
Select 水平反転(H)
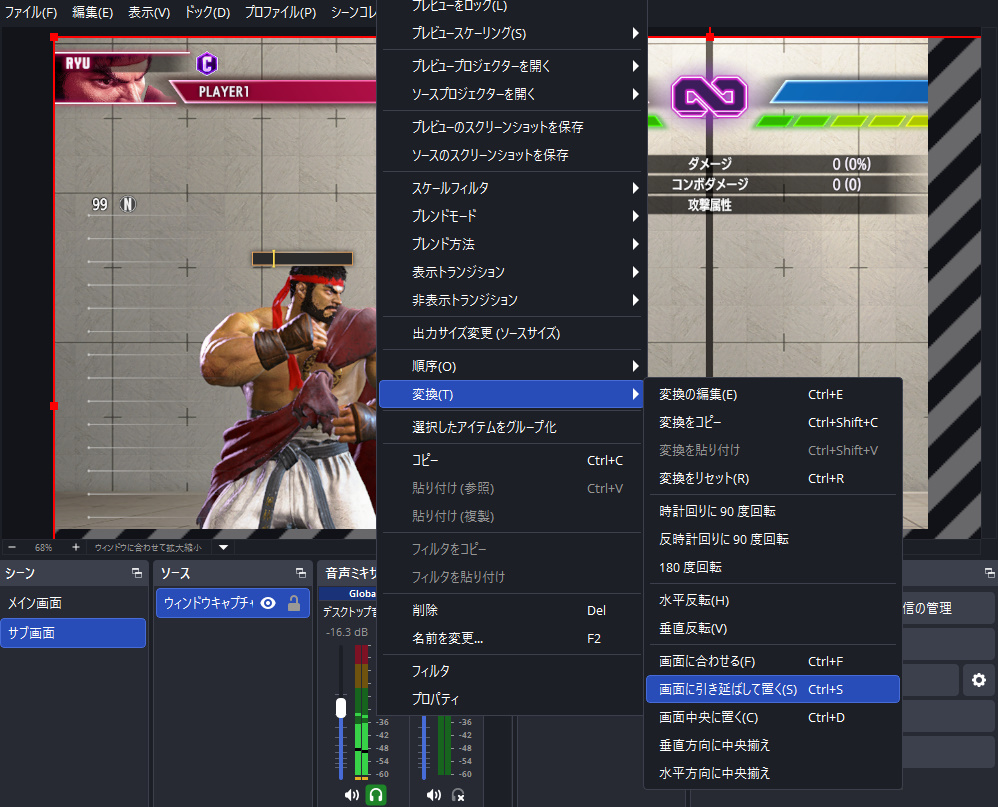coord(773,600)
